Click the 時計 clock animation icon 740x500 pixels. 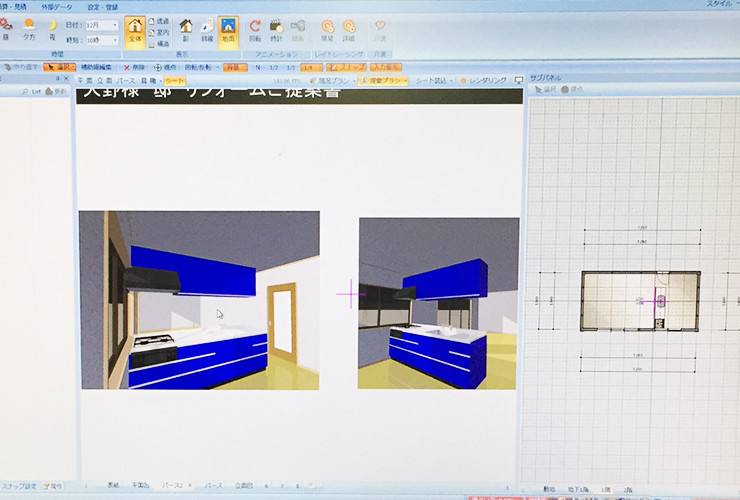coord(276,30)
